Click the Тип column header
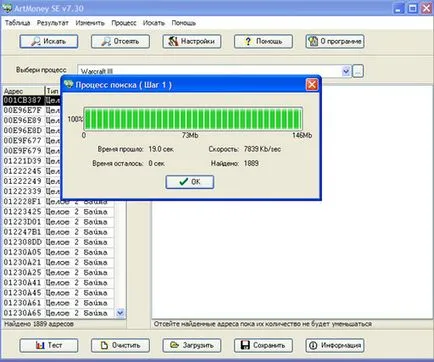This screenshot has height=362, width=434. point(53,91)
